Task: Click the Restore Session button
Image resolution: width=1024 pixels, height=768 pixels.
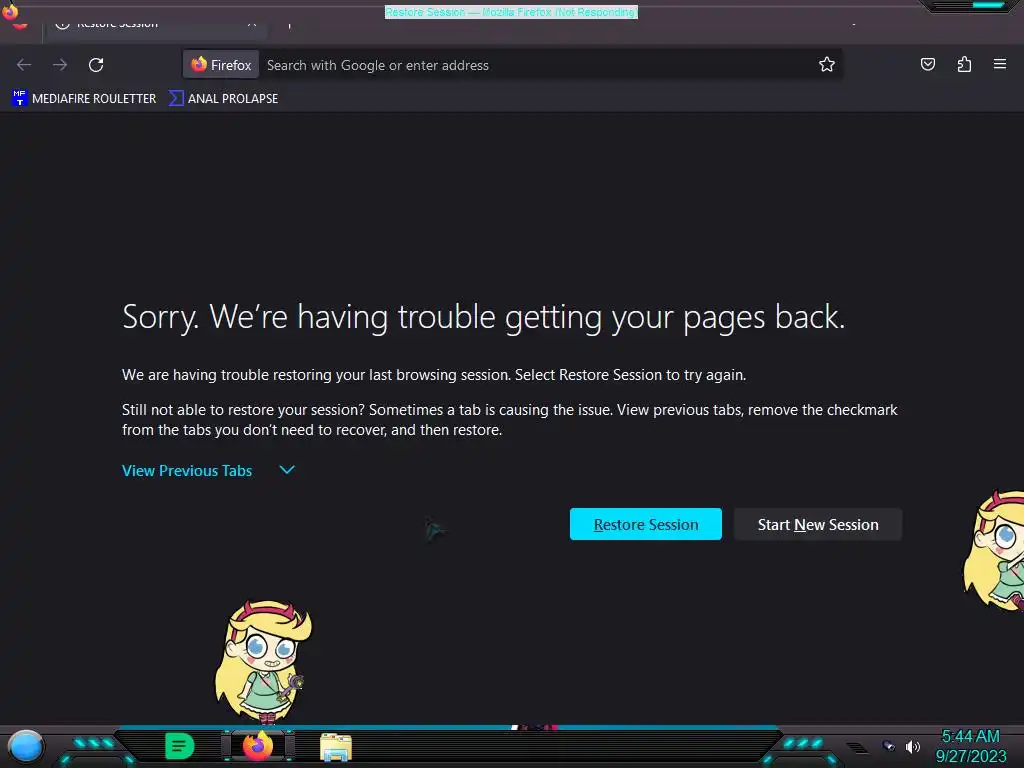Action: 645,524
